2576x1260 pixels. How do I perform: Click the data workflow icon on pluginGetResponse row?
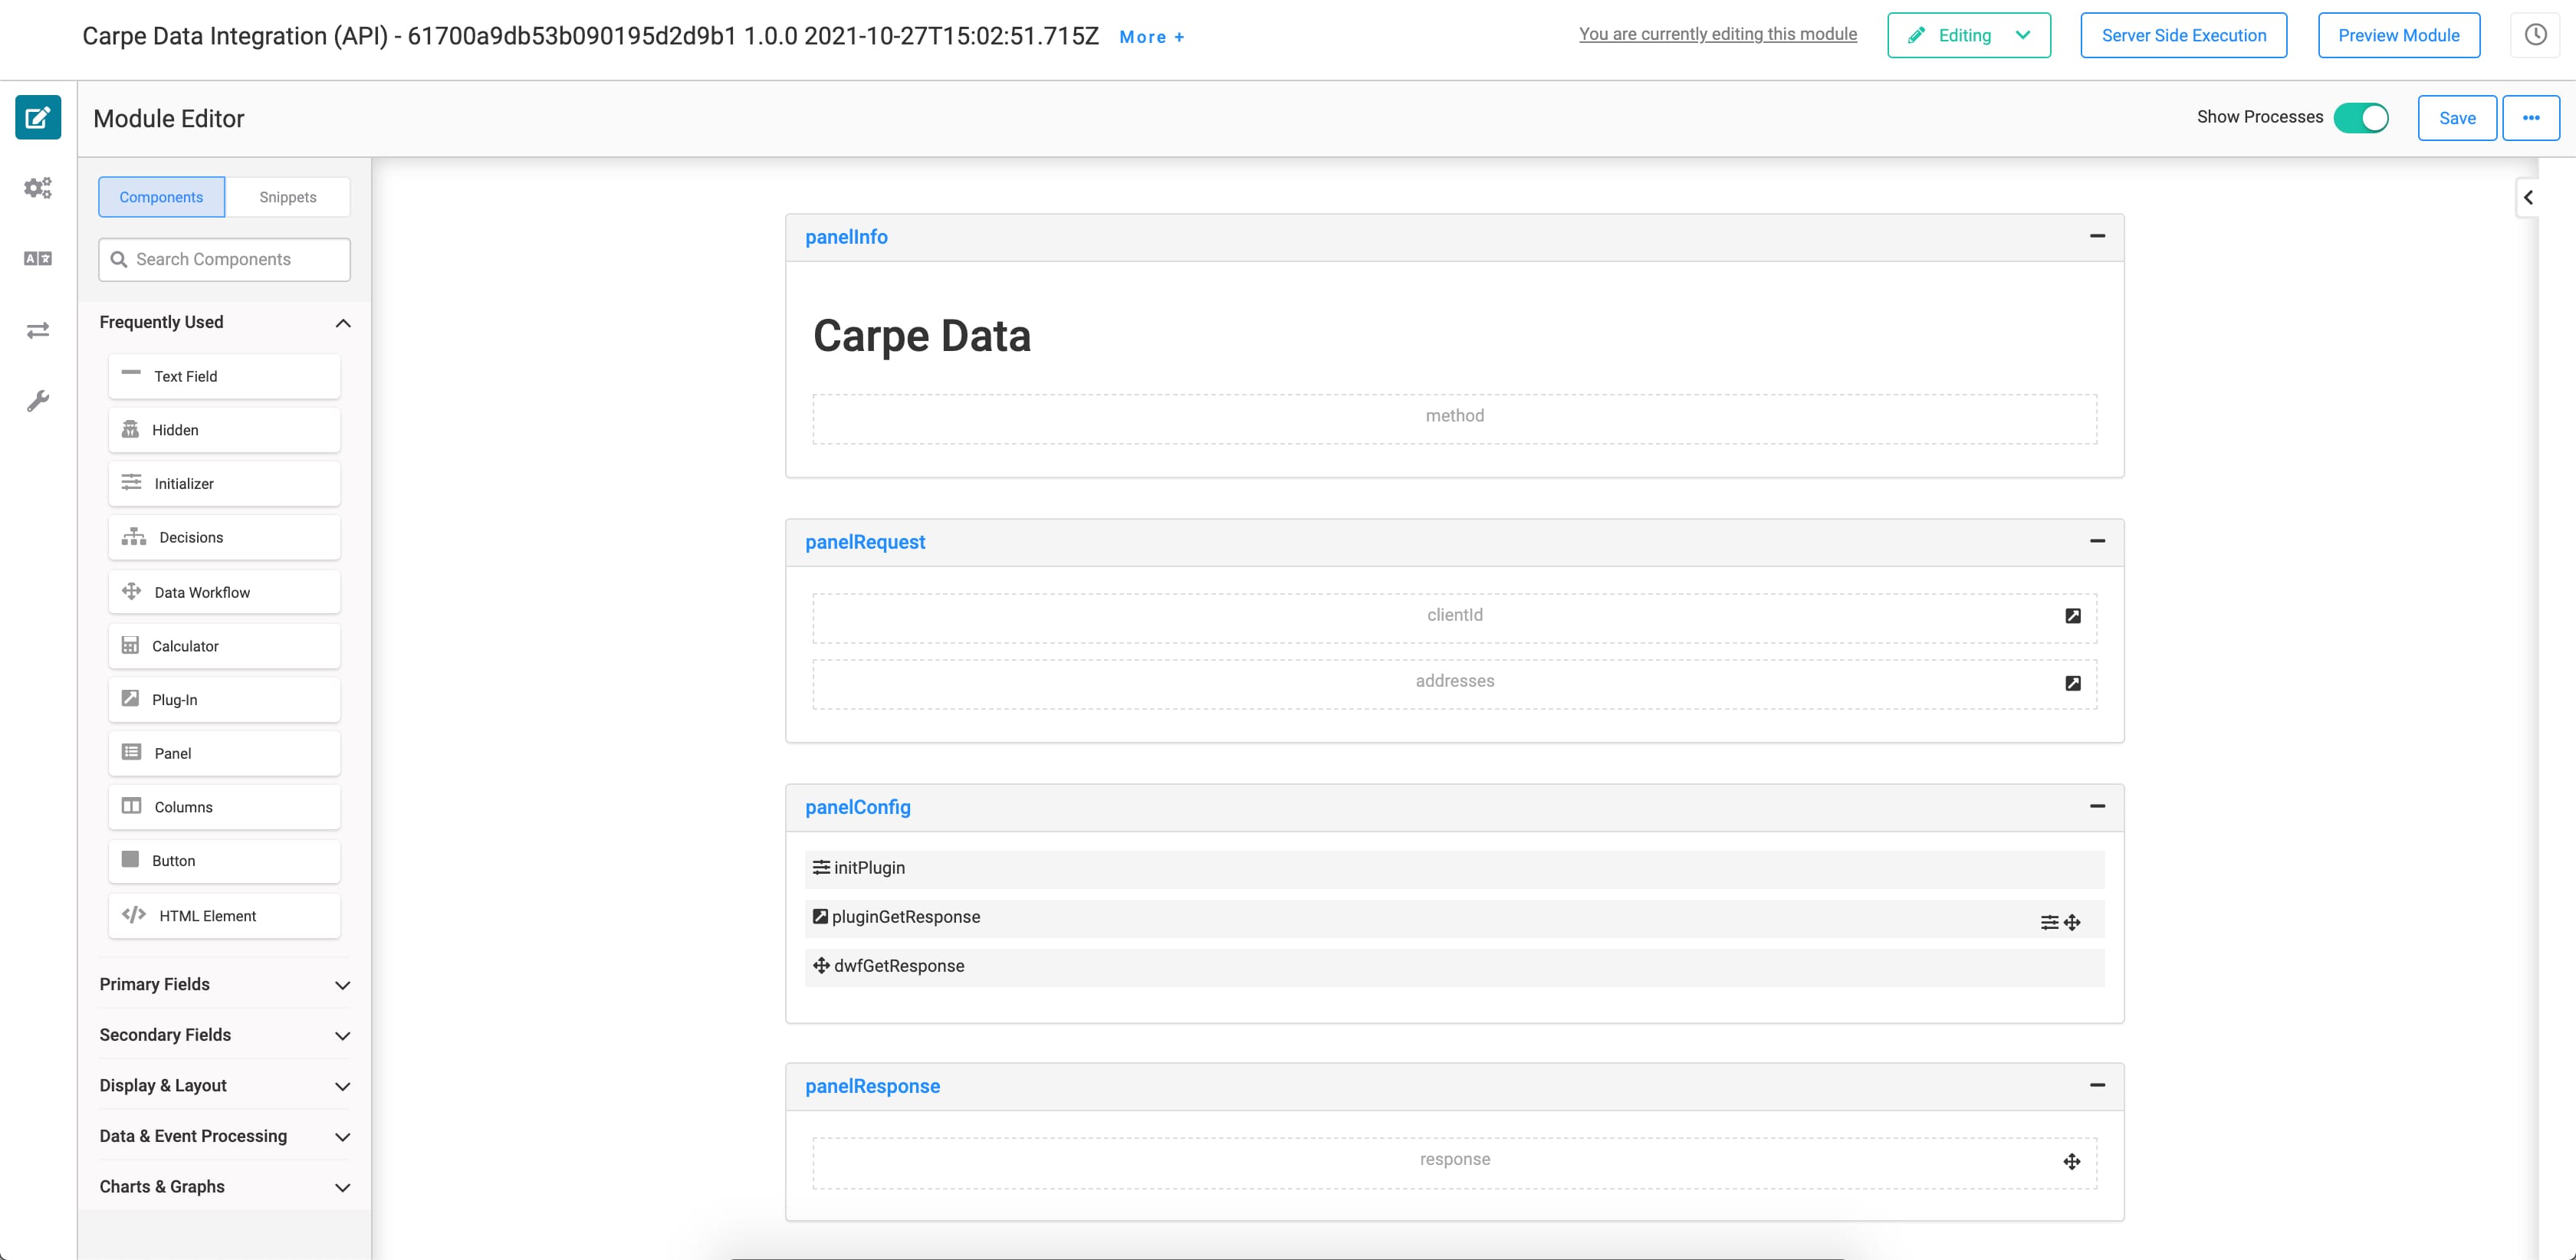[2072, 922]
